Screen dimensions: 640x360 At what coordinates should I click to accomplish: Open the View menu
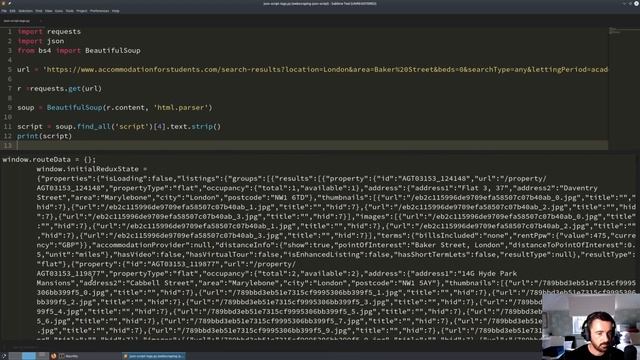[49, 11]
